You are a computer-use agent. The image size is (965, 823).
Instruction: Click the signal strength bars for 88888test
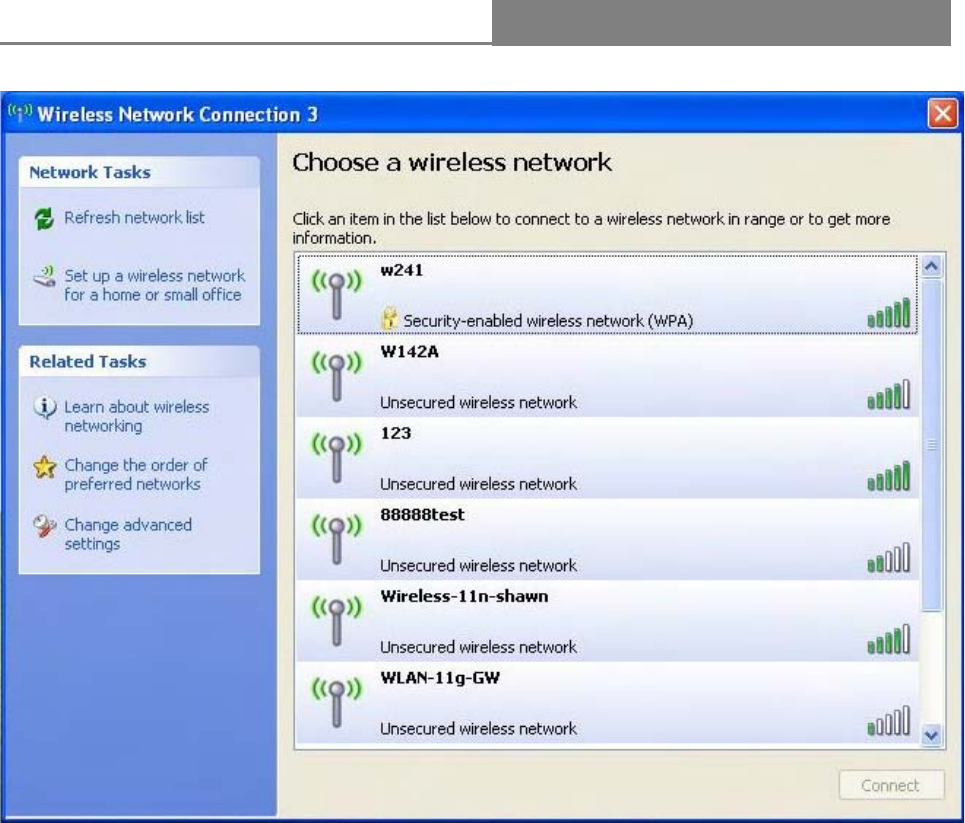pos(888,558)
